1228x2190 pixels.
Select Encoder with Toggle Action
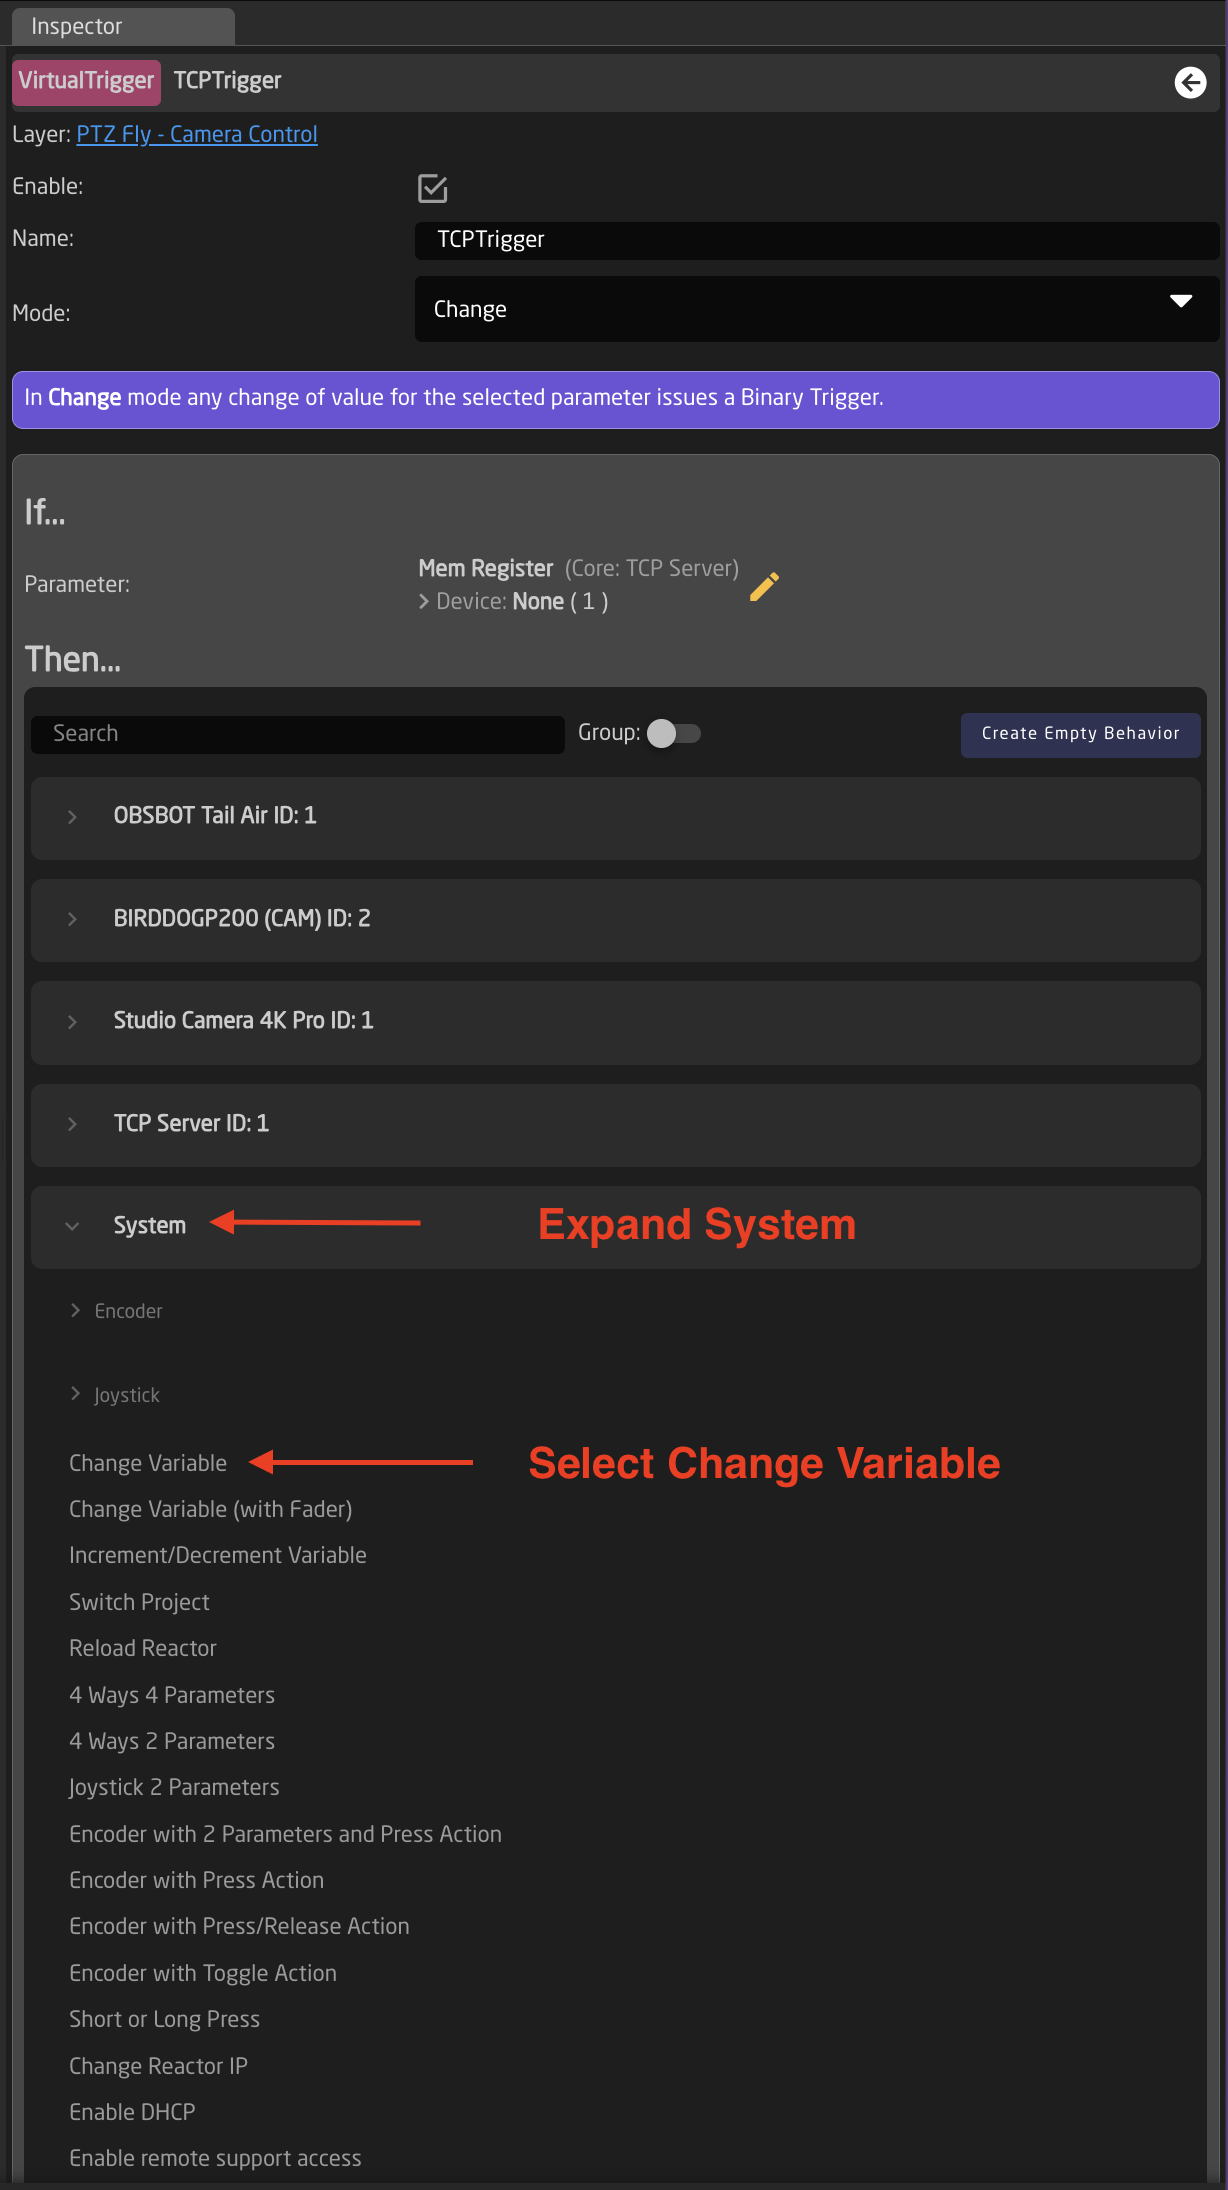pyautogui.click(x=203, y=1973)
